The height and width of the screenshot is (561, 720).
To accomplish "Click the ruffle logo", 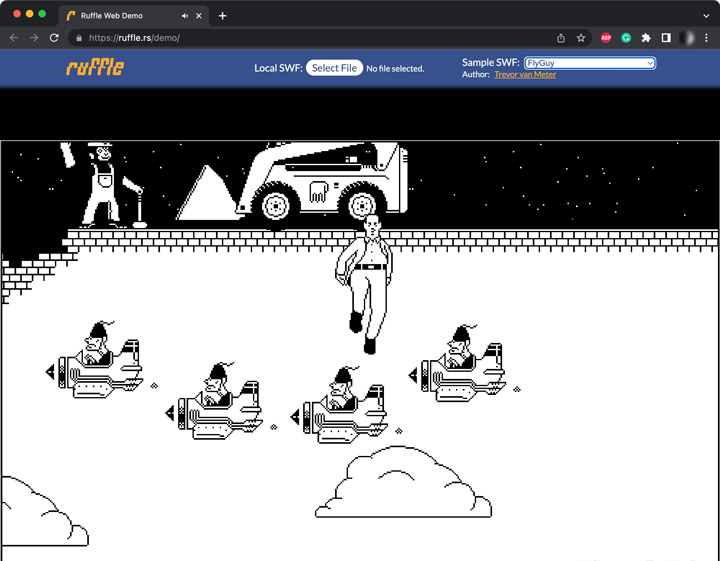I will pos(95,67).
